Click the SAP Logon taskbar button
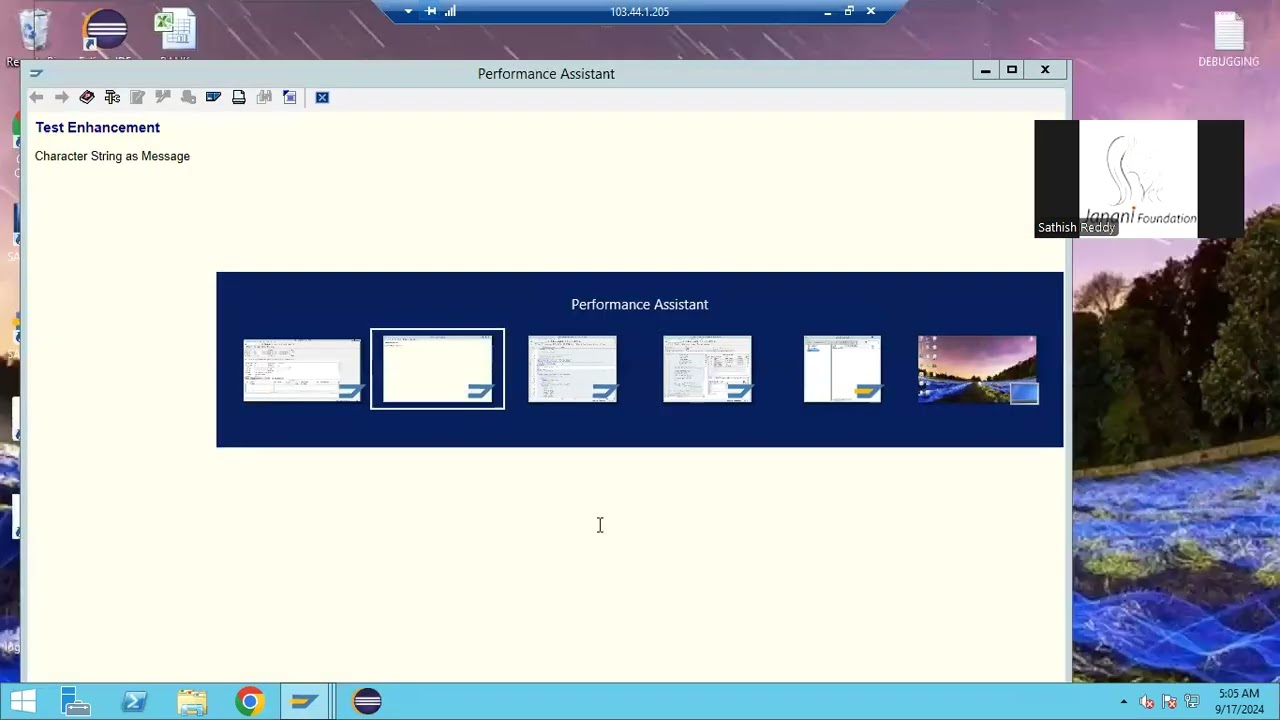This screenshot has height=720, width=1280. [x=304, y=701]
